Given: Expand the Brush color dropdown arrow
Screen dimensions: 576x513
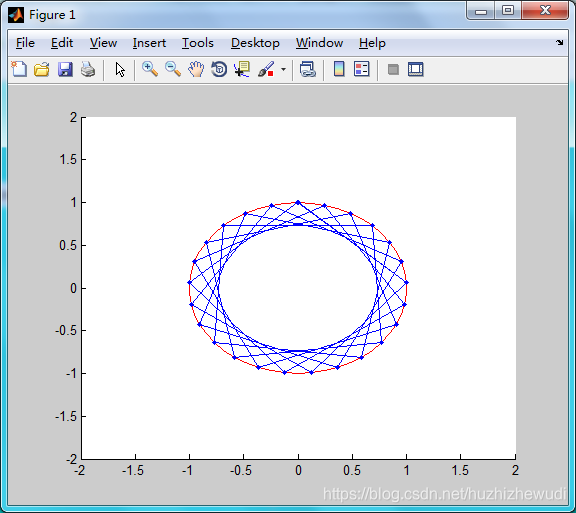Looking at the screenshot, I should (283, 69).
